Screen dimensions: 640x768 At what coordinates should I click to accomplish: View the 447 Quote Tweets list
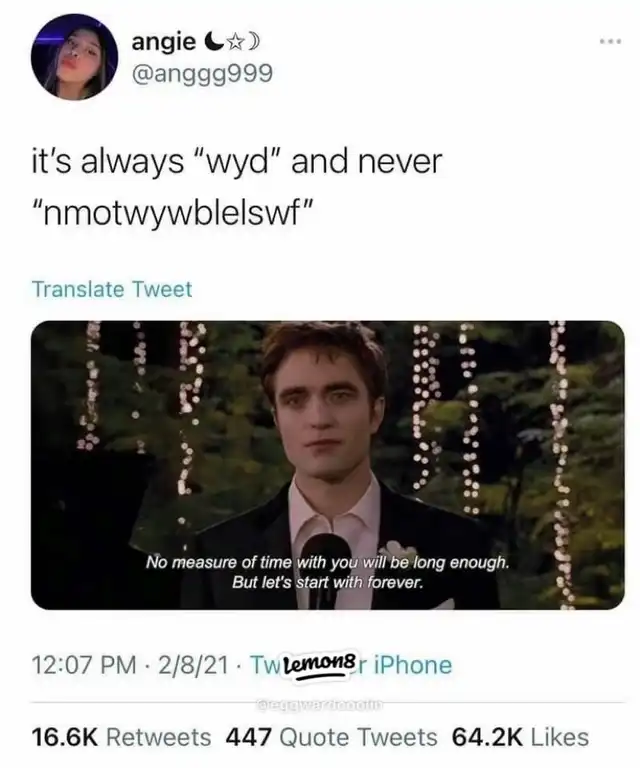(x=332, y=737)
